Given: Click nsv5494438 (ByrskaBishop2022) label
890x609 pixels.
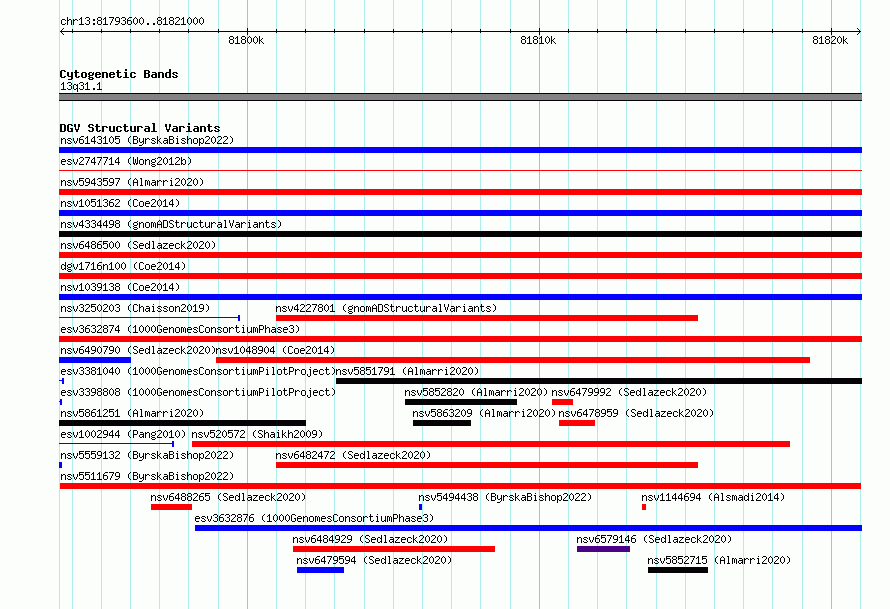Looking at the screenshot, I should (505, 497).
